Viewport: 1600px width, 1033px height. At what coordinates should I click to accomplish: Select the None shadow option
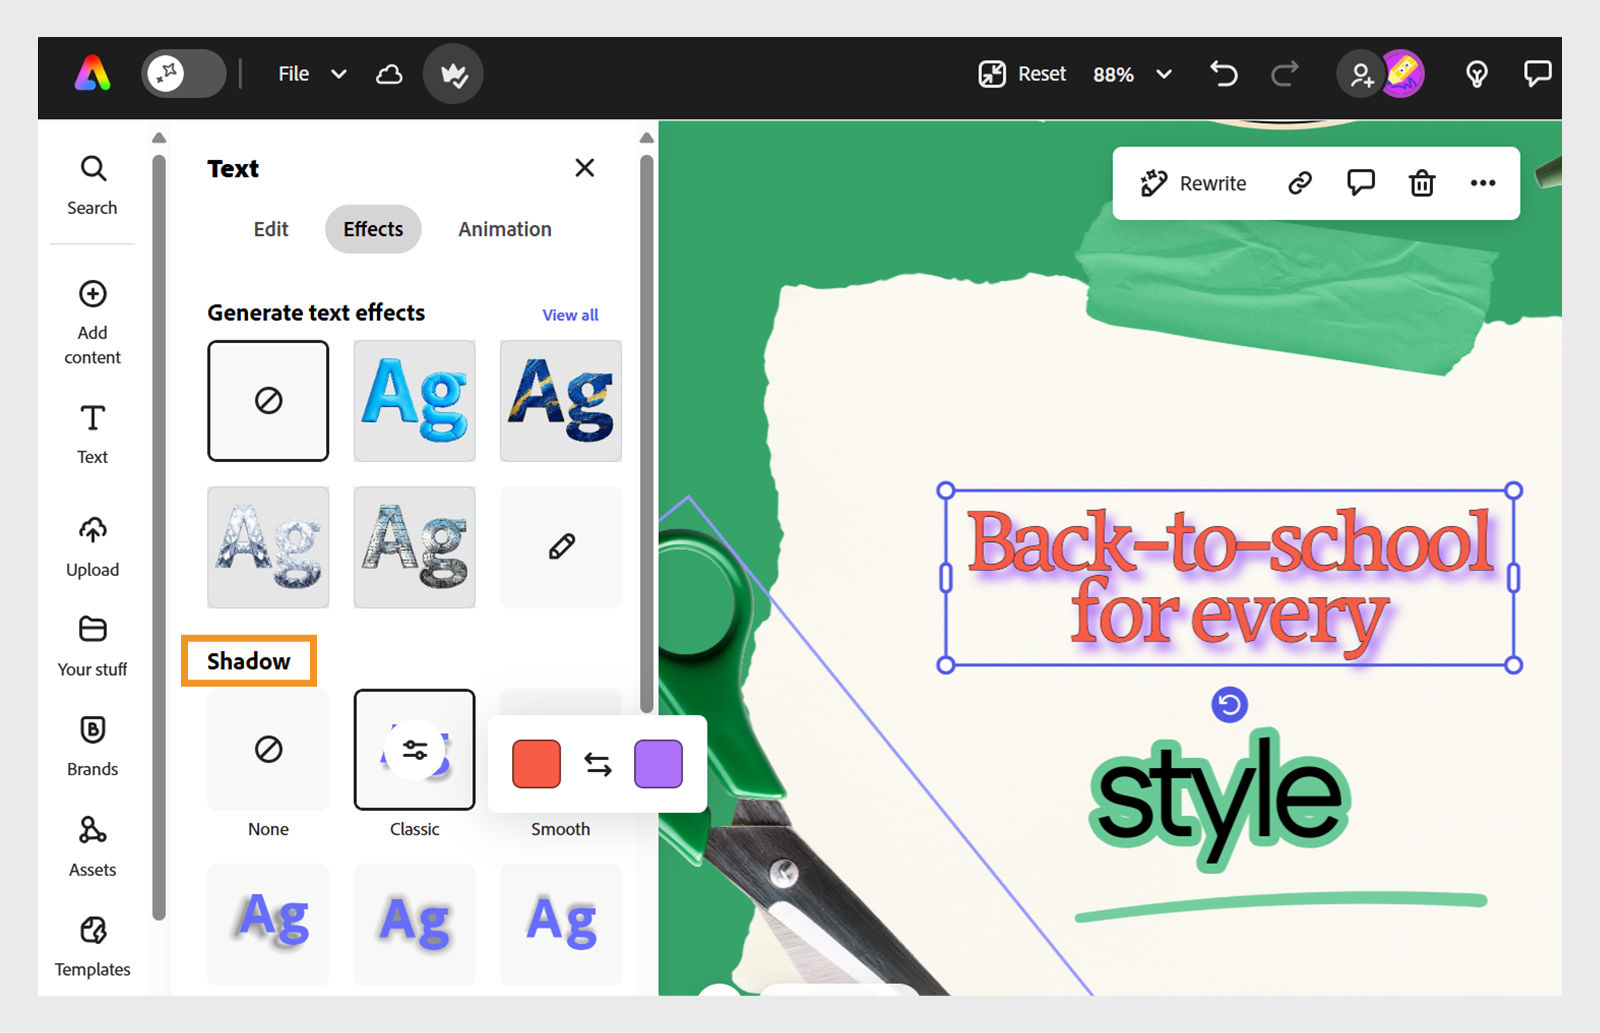click(267, 750)
